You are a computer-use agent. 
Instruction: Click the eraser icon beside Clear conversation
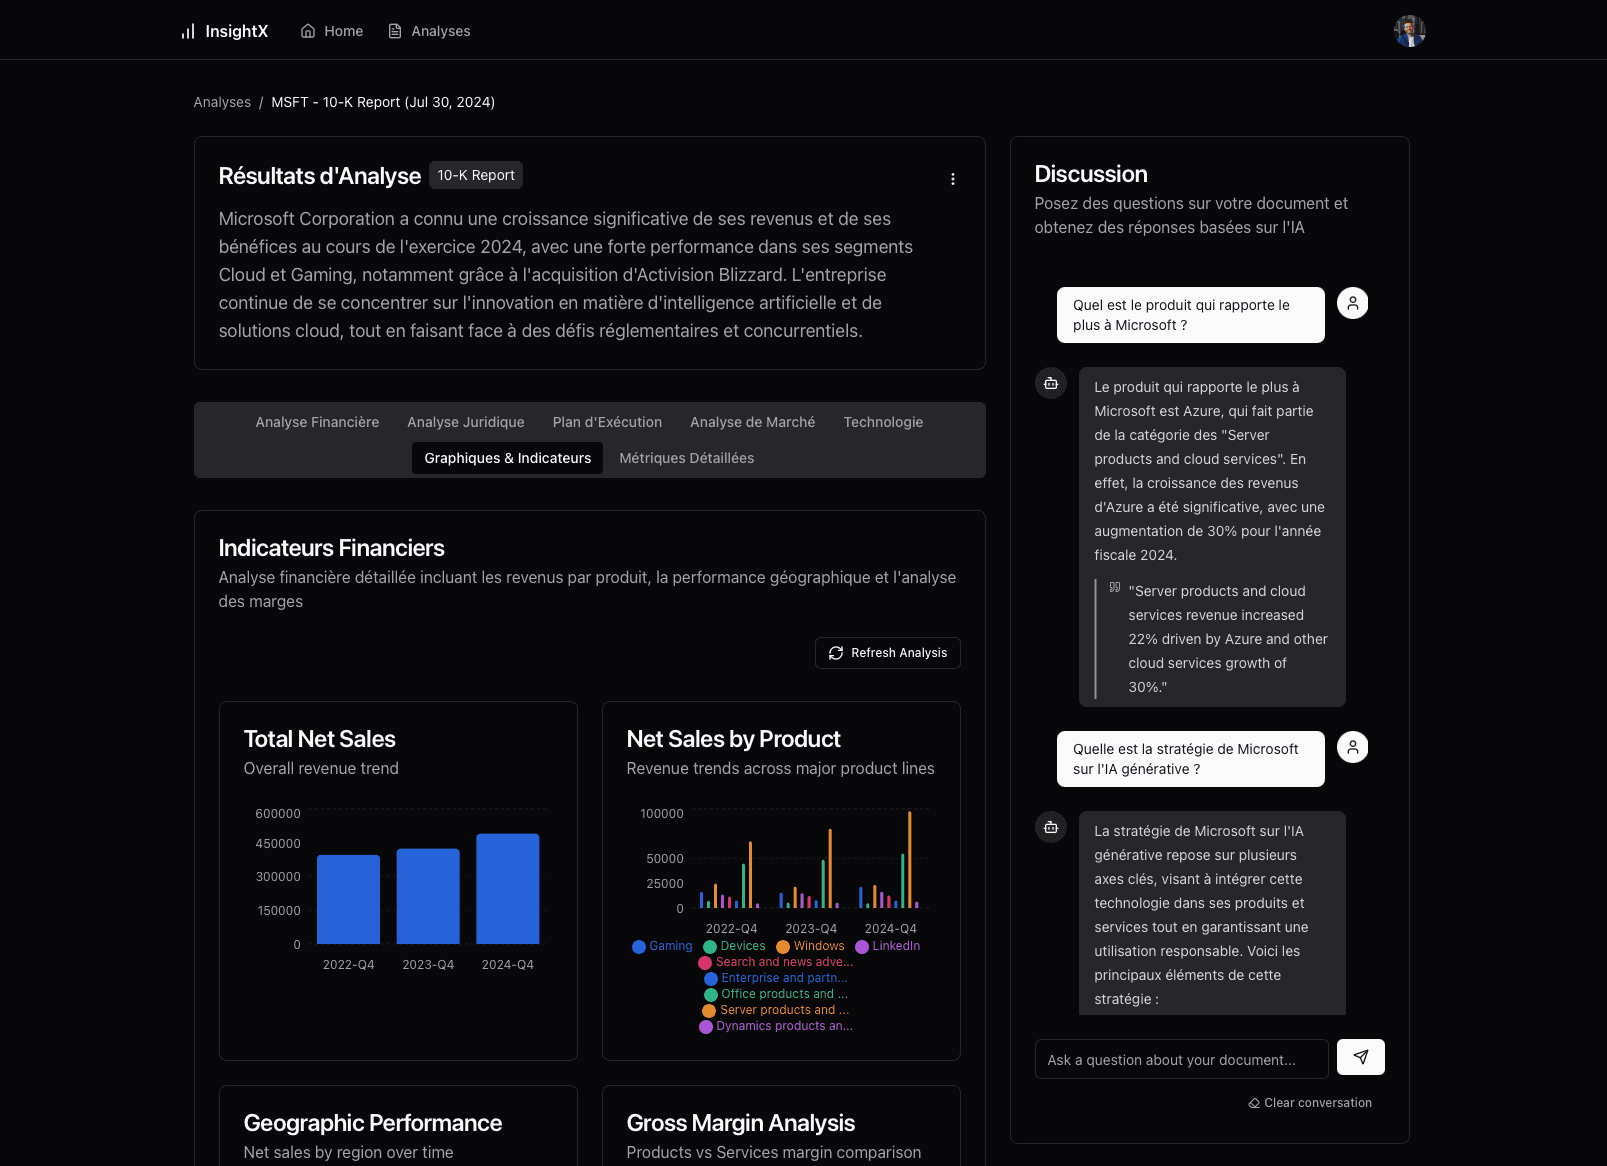[1254, 1103]
